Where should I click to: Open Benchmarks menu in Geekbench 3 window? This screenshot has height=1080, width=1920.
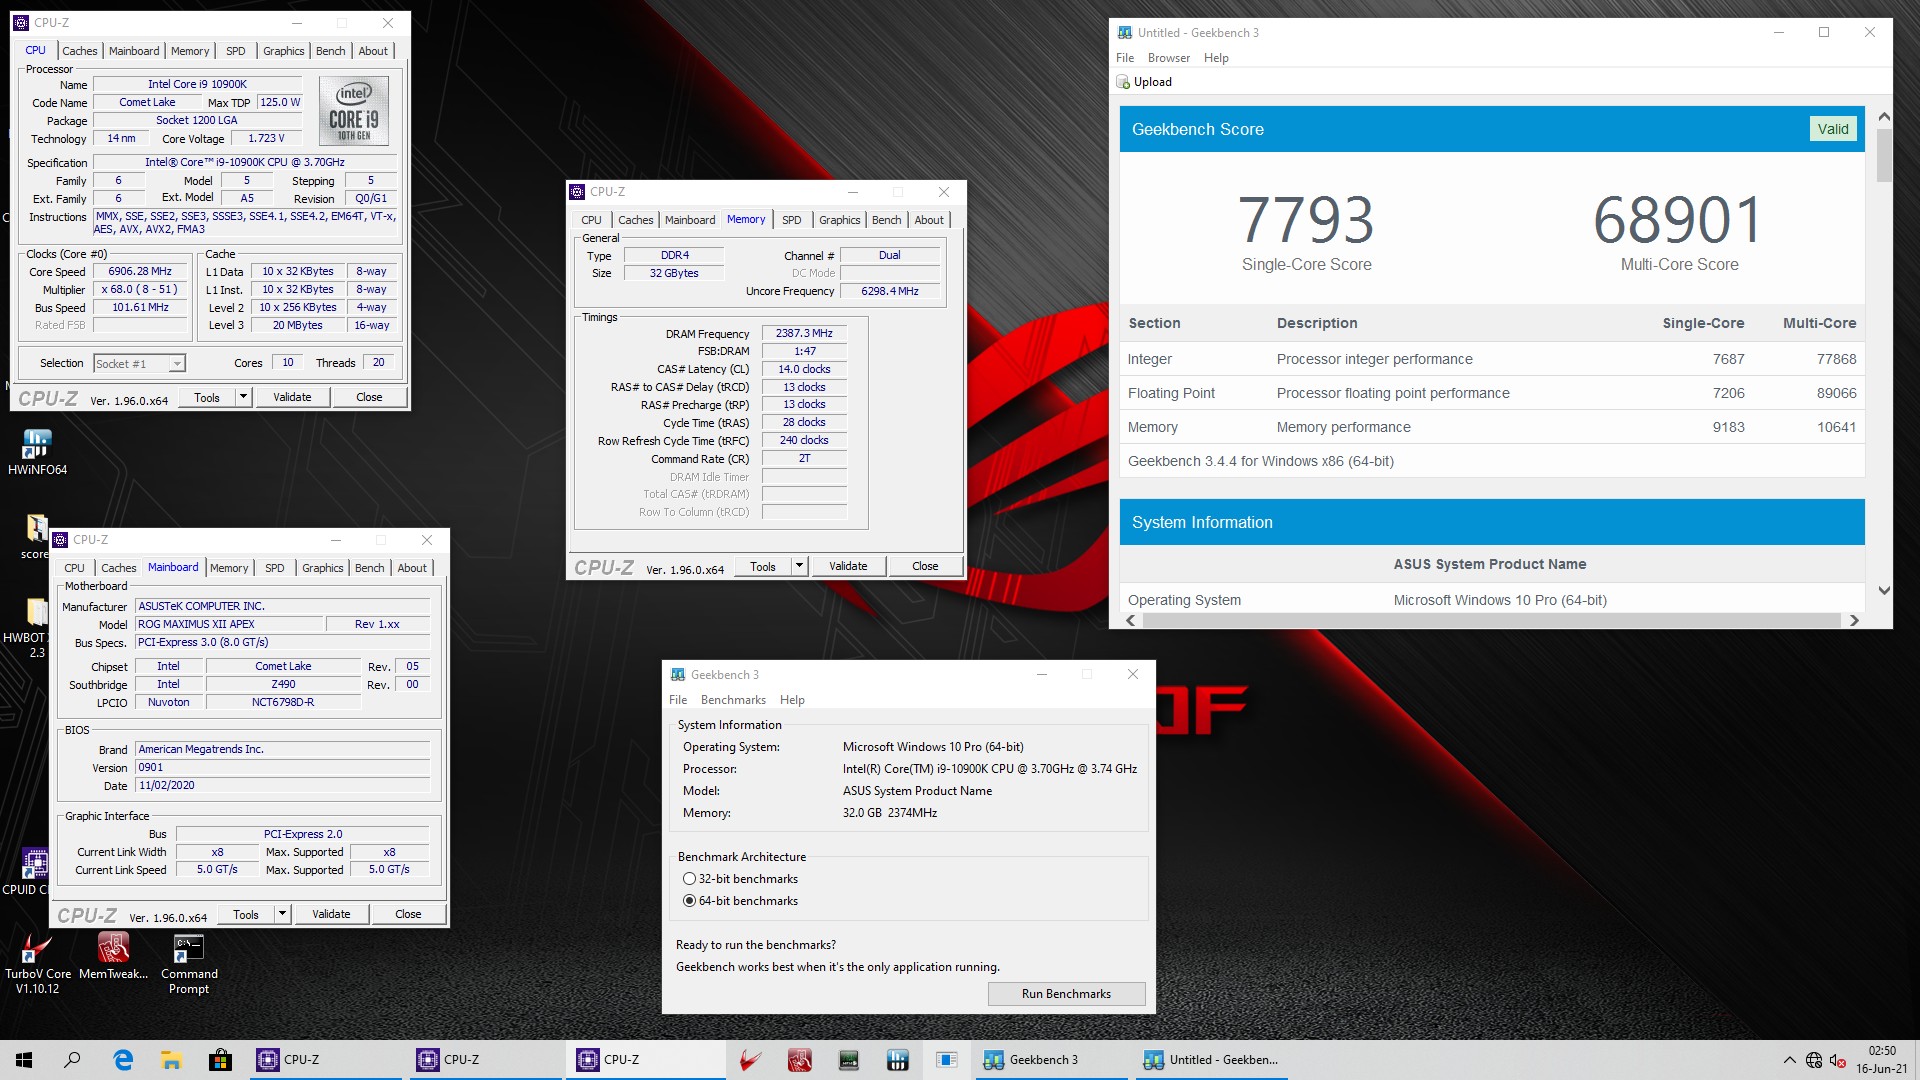click(x=733, y=700)
